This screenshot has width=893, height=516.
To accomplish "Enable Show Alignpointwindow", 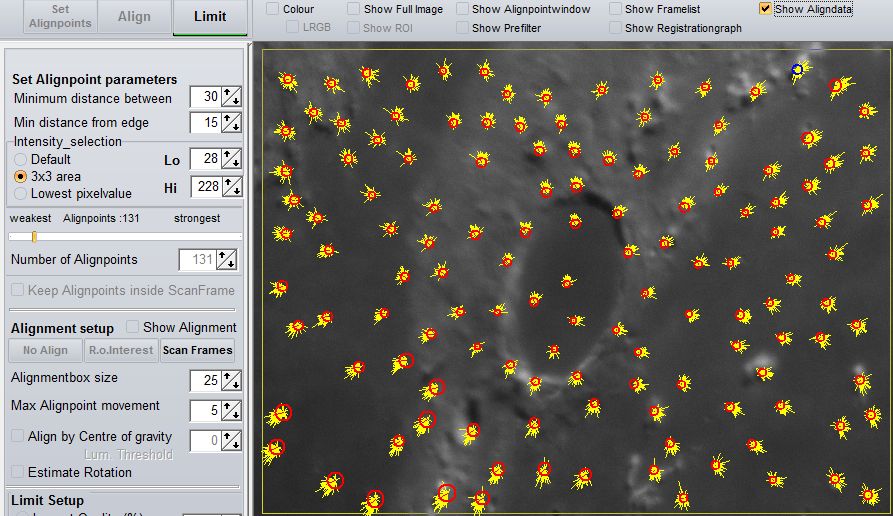I will point(462,9).
